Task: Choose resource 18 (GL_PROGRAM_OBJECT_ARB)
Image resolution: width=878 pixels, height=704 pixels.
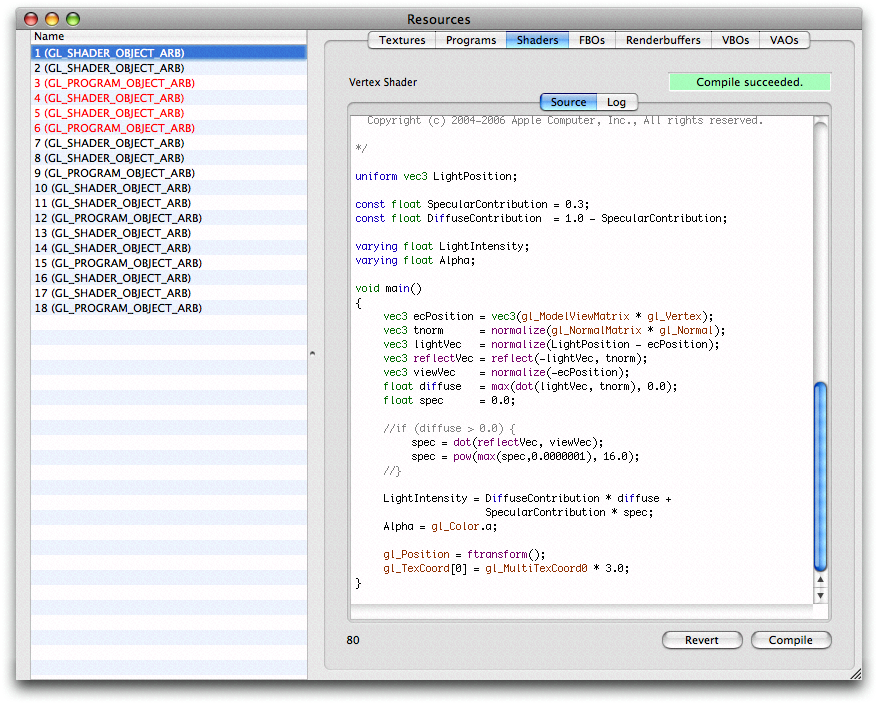Action: click(x=118, y=308)
